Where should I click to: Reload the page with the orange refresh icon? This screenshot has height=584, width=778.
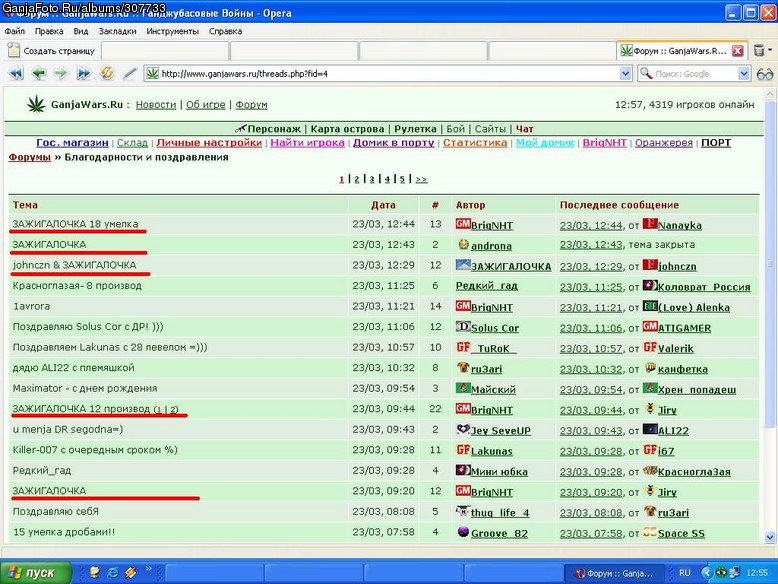(x=107, y=73)
